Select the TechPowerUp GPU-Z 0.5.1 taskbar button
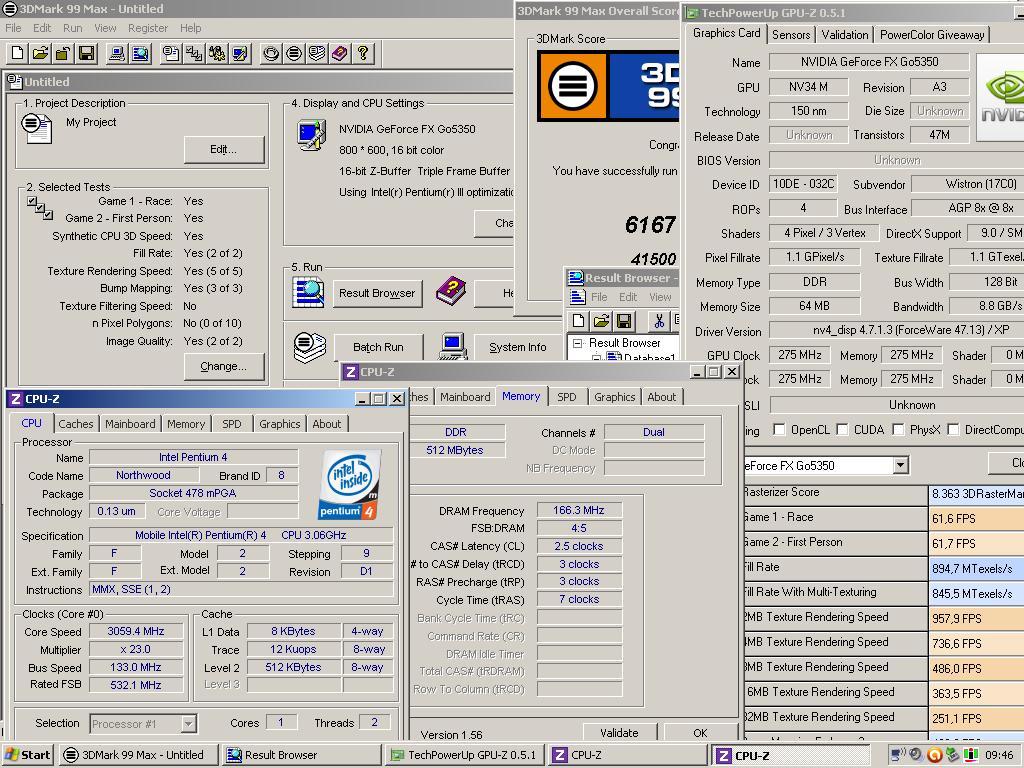 click(464, 755)
